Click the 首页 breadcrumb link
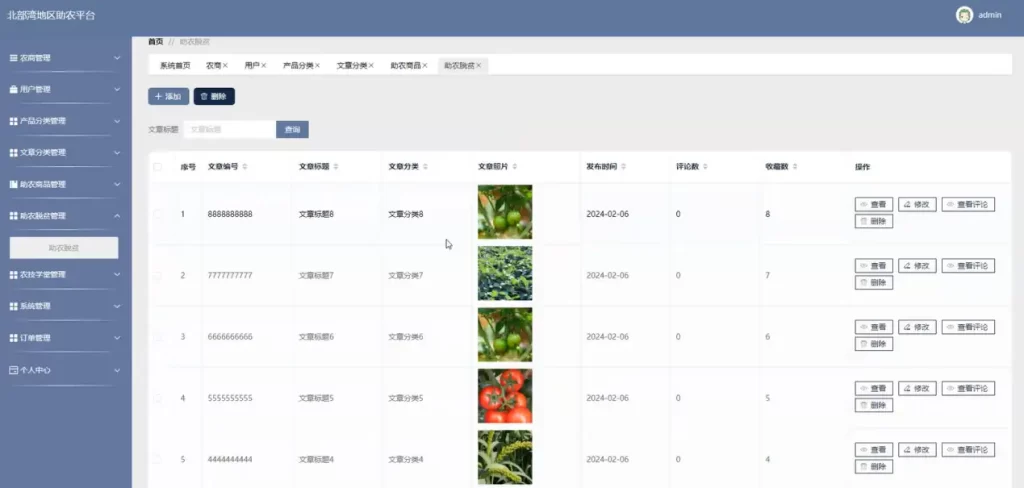This screenshot has height=488, width=1024. (155, 42)
